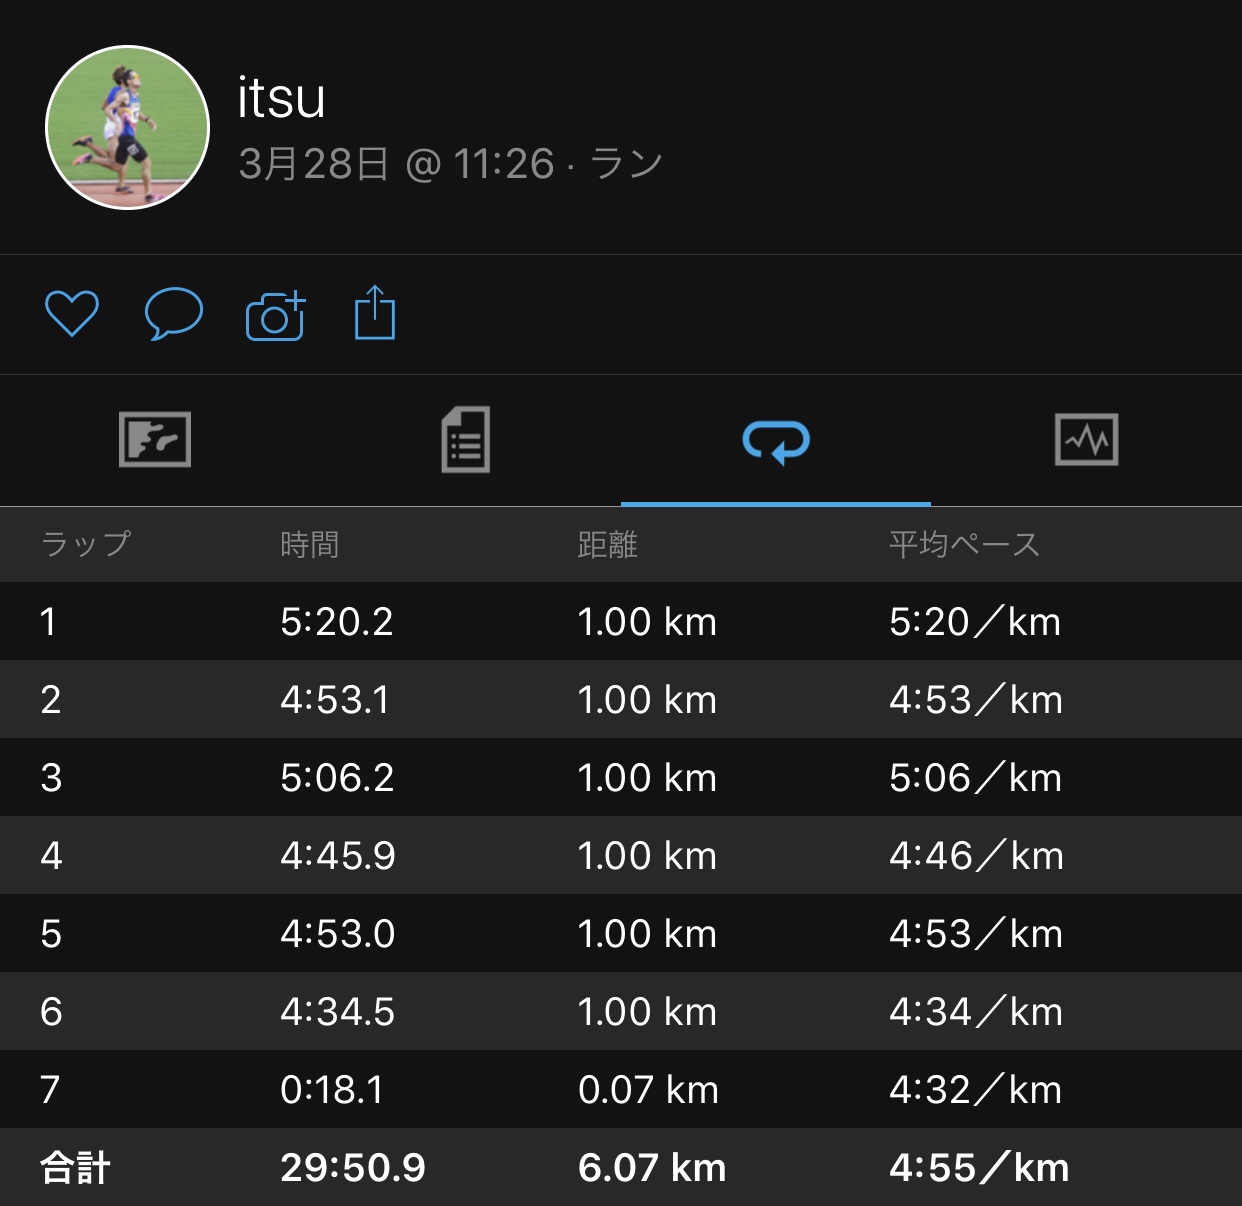Tap the runner profile picture
This screenshot has width=1242, height=1206.
tap(128, 128)
